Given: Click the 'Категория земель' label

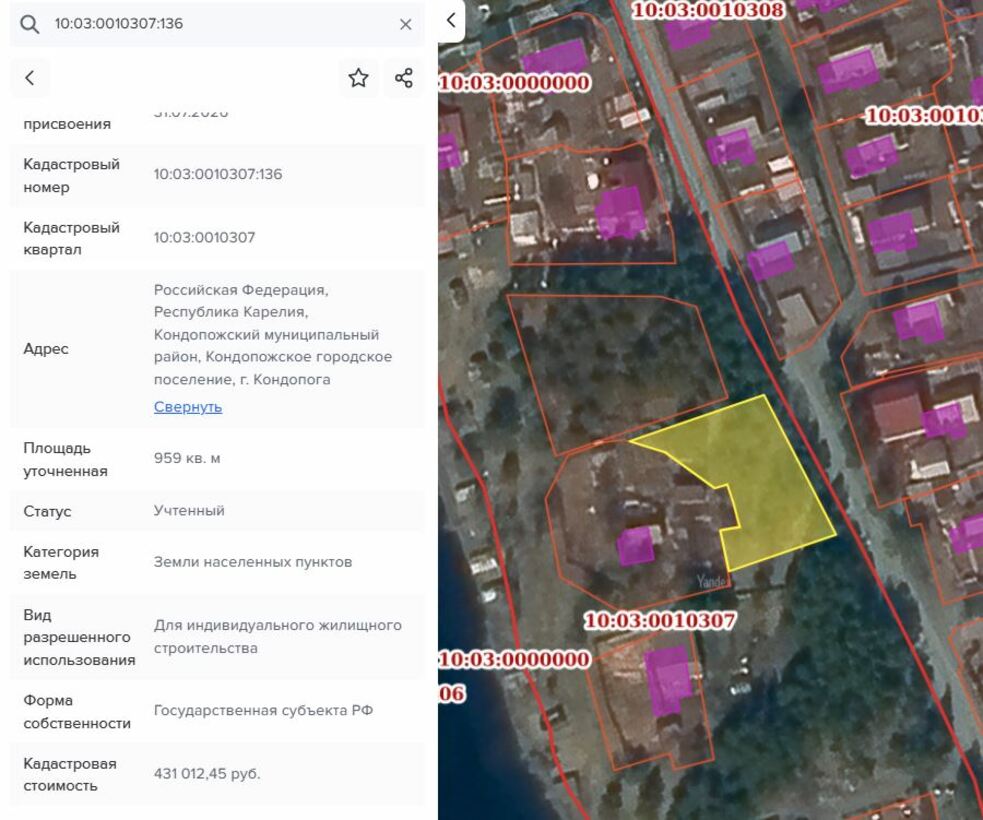Looking at the screenshot, I should click(61, 562).
